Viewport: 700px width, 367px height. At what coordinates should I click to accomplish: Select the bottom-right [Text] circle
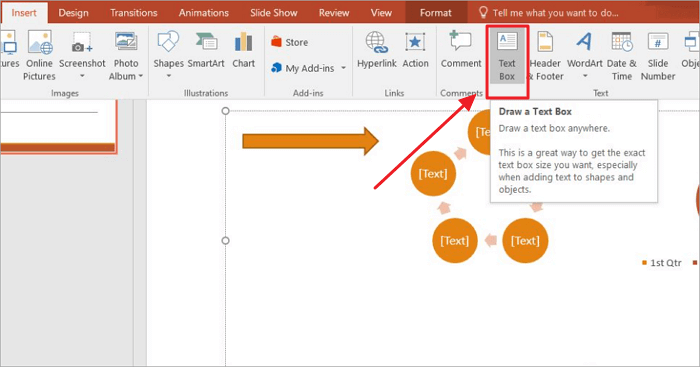coord(525,241)
